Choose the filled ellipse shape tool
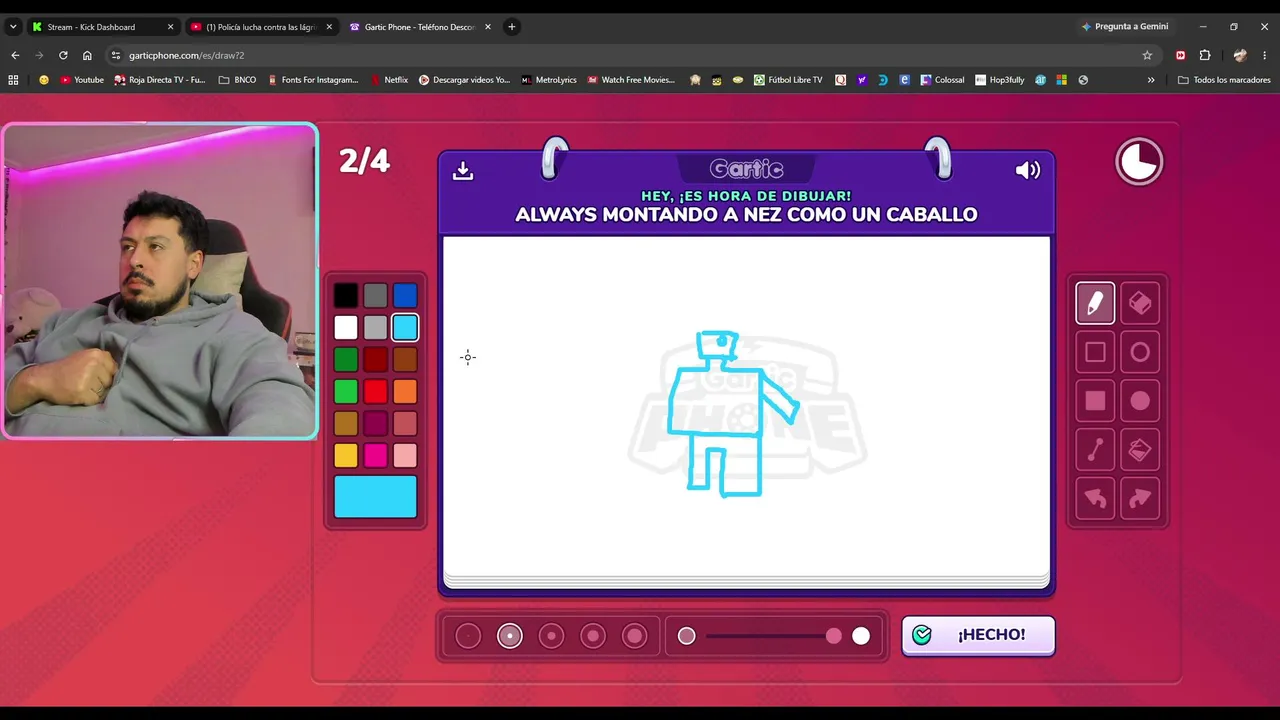The width and height of the screenshot is (1280, 720). [x=1140, y=401]
